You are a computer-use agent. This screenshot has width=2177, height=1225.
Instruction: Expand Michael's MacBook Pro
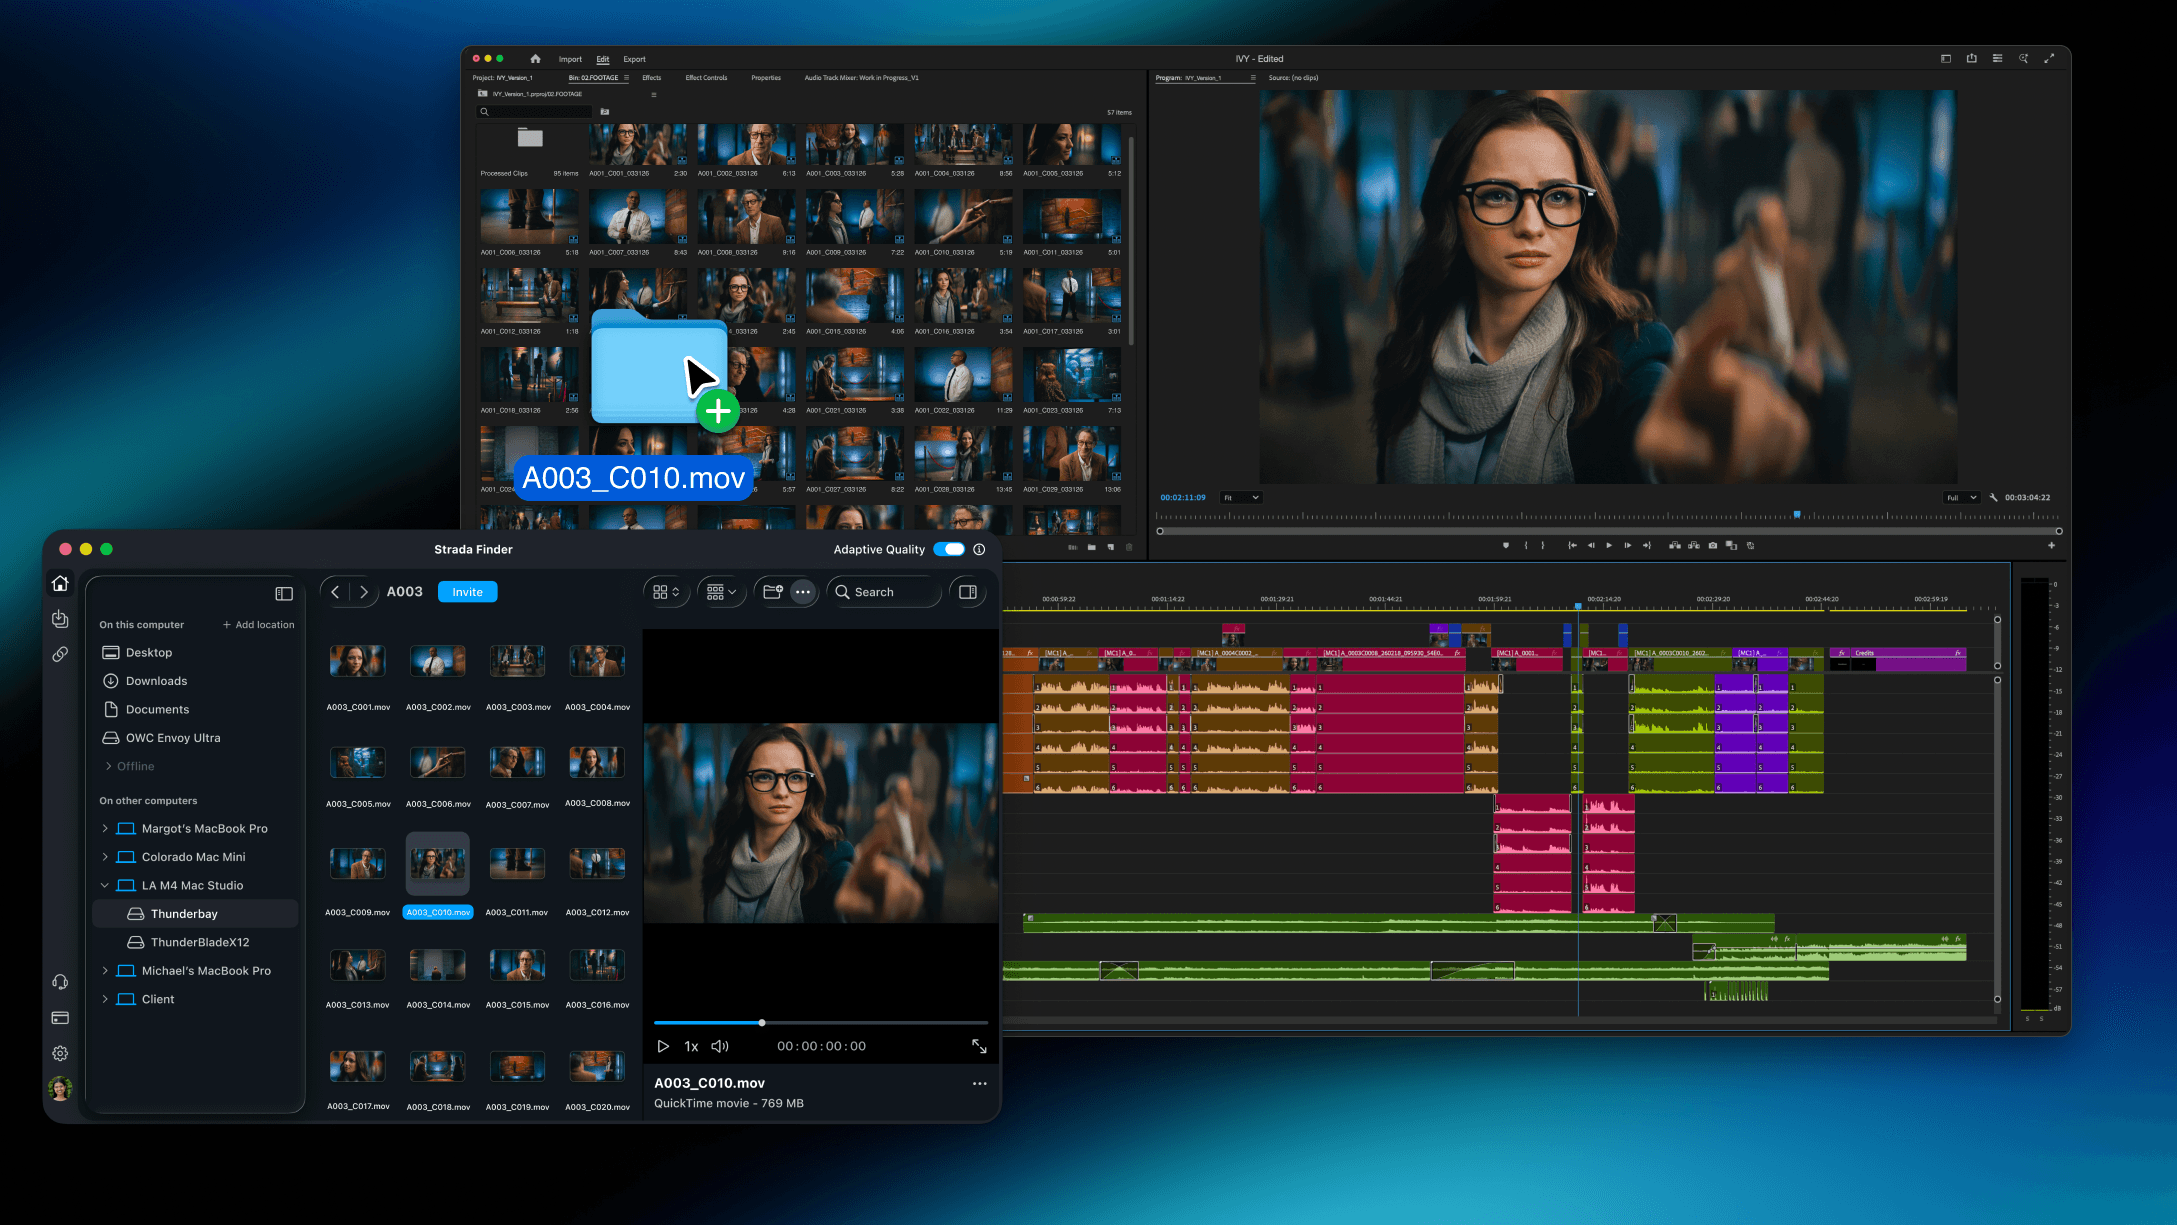105,971
